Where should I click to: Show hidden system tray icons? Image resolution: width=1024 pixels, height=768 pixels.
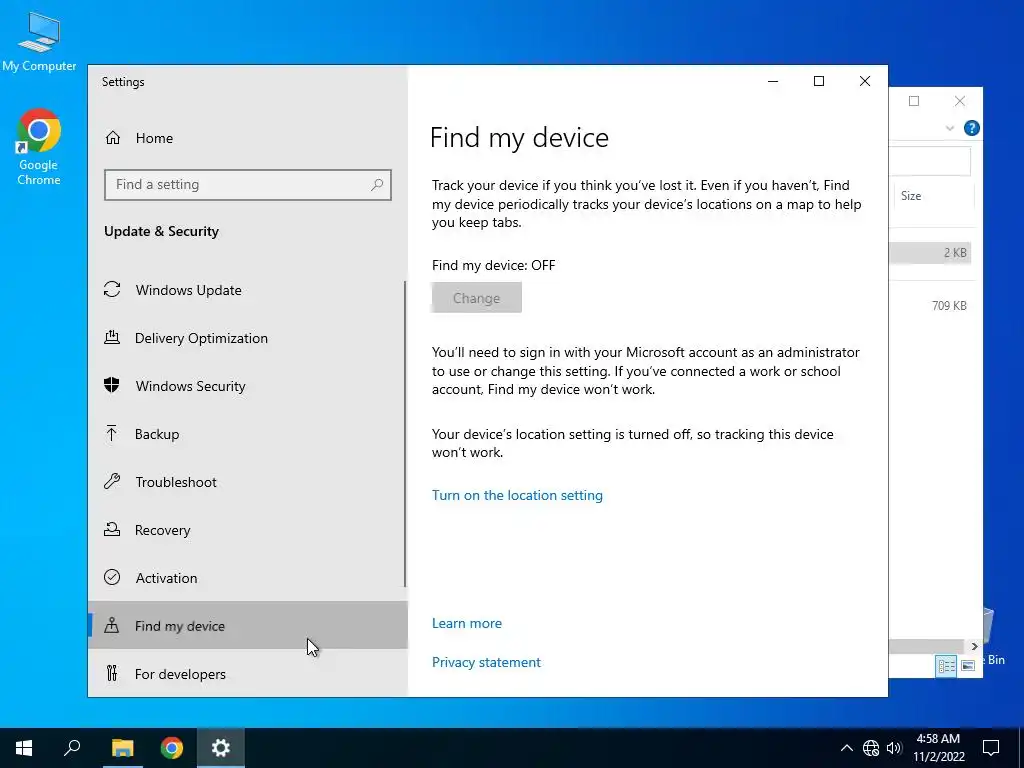(x=846, y=748)
